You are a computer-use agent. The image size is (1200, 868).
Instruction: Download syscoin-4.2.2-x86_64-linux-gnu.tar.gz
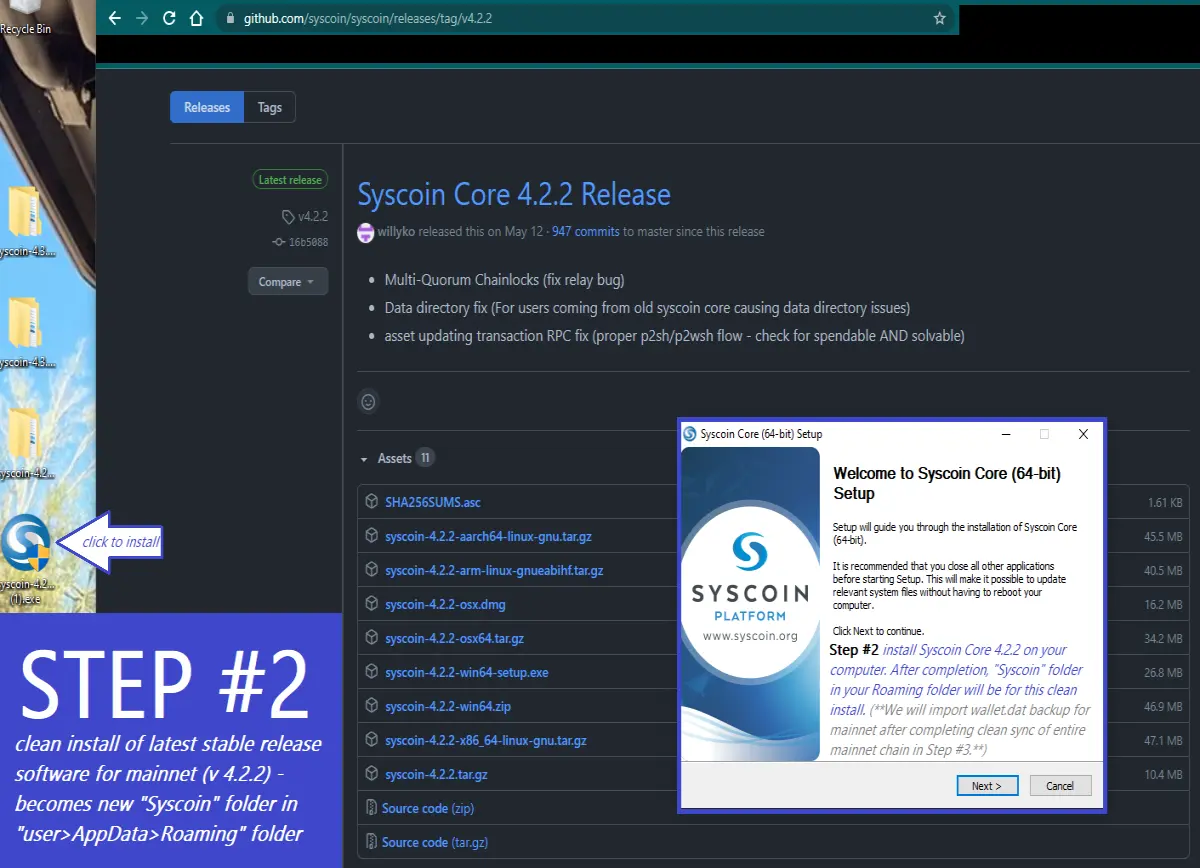(x=486, y=740)
